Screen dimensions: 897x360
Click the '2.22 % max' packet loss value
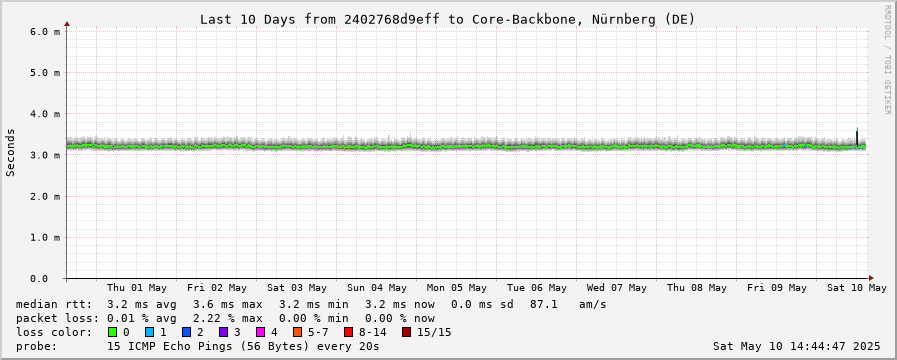[228, 318]
